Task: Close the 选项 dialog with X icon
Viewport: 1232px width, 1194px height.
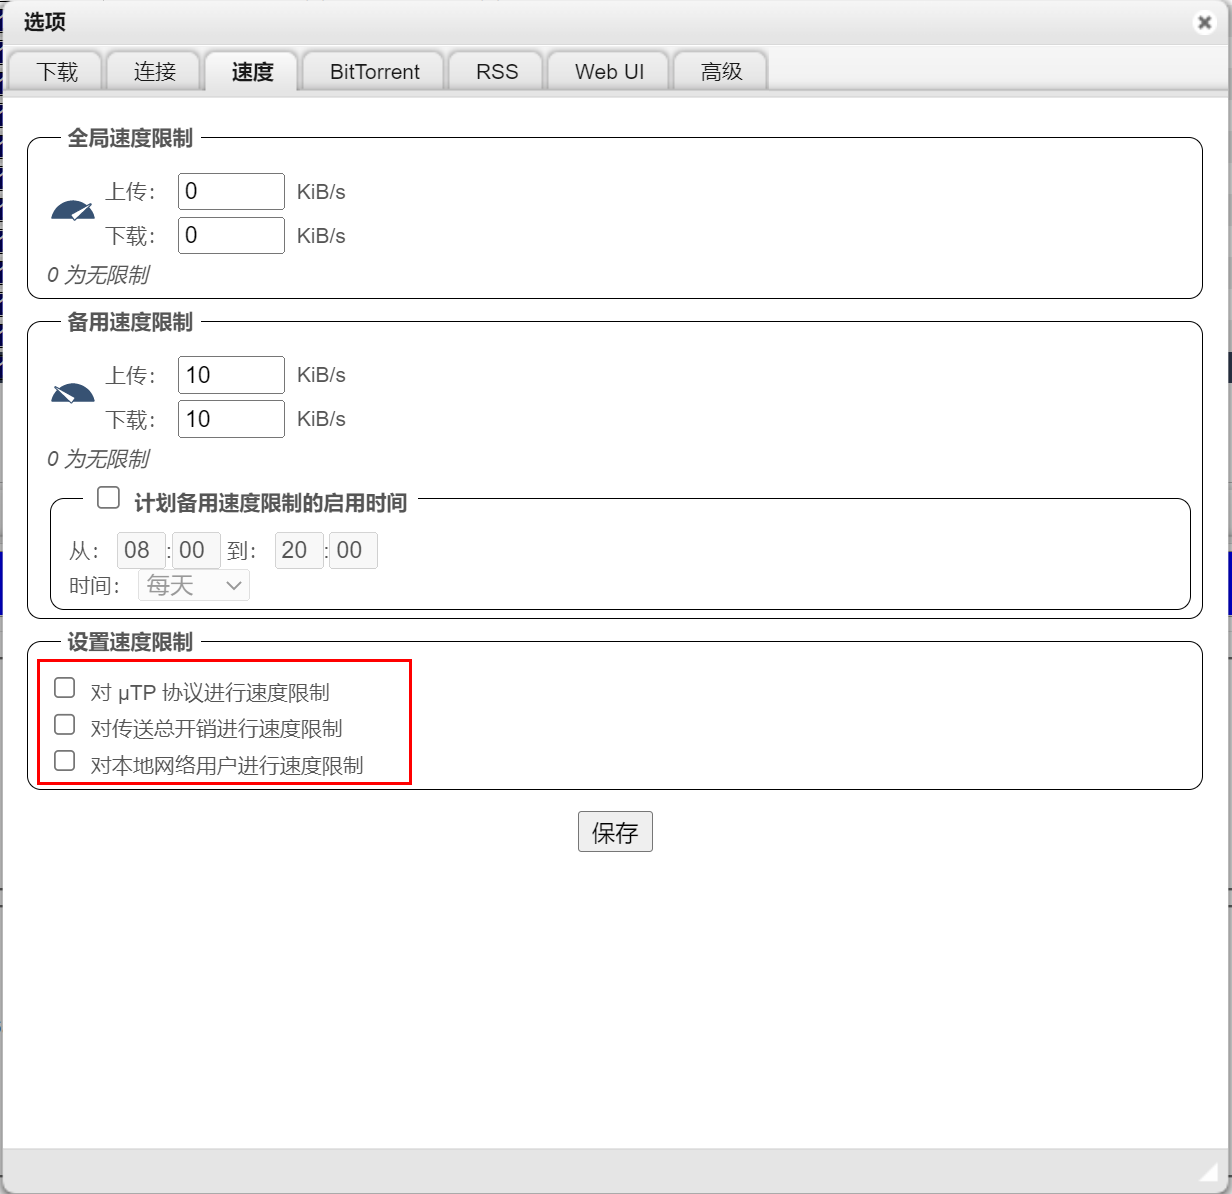Action: point(1204,23)
